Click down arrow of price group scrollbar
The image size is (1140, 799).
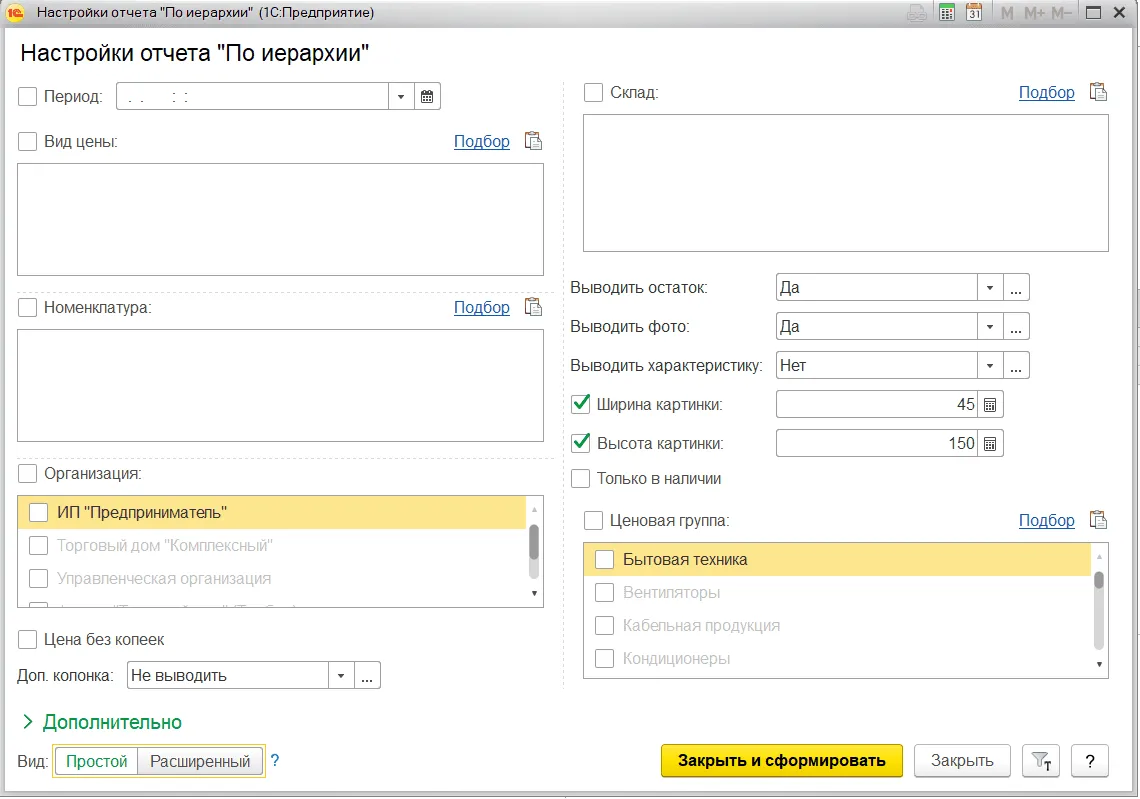click(1099, 665)
